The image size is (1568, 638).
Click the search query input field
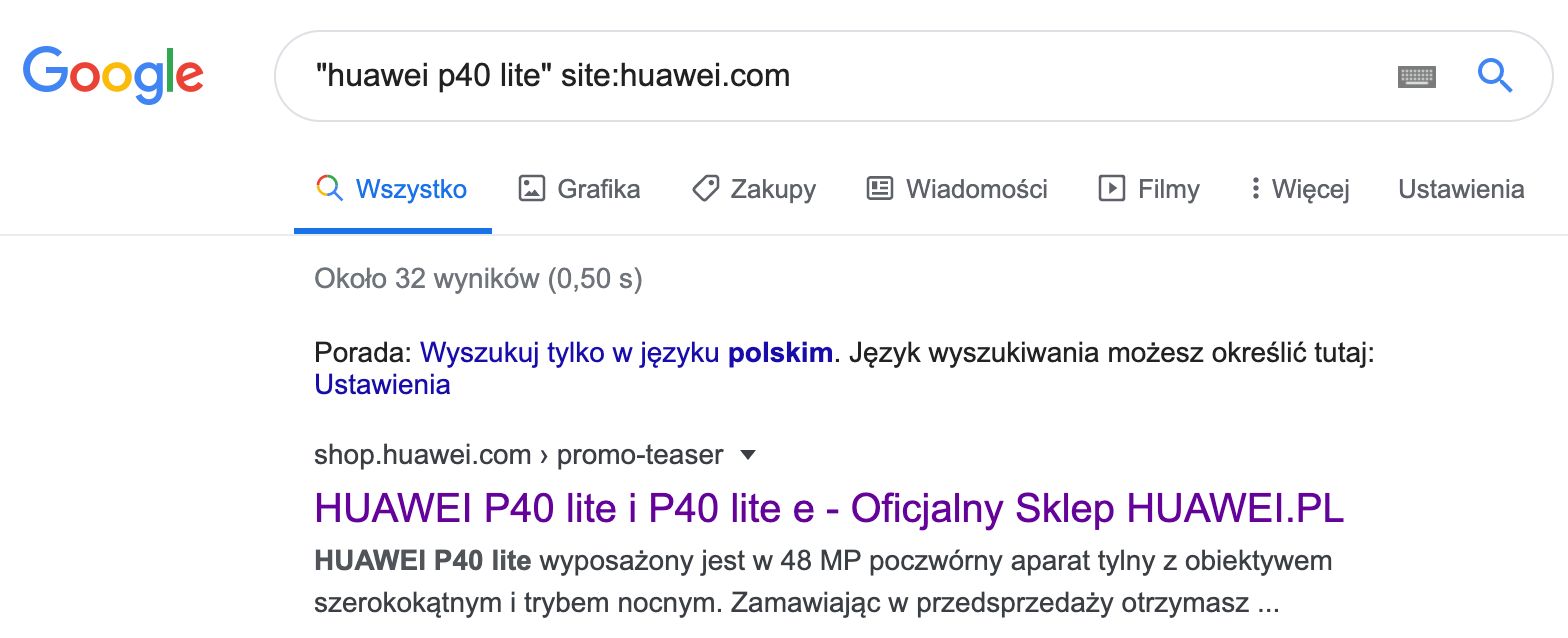click(x=700, y=75)
